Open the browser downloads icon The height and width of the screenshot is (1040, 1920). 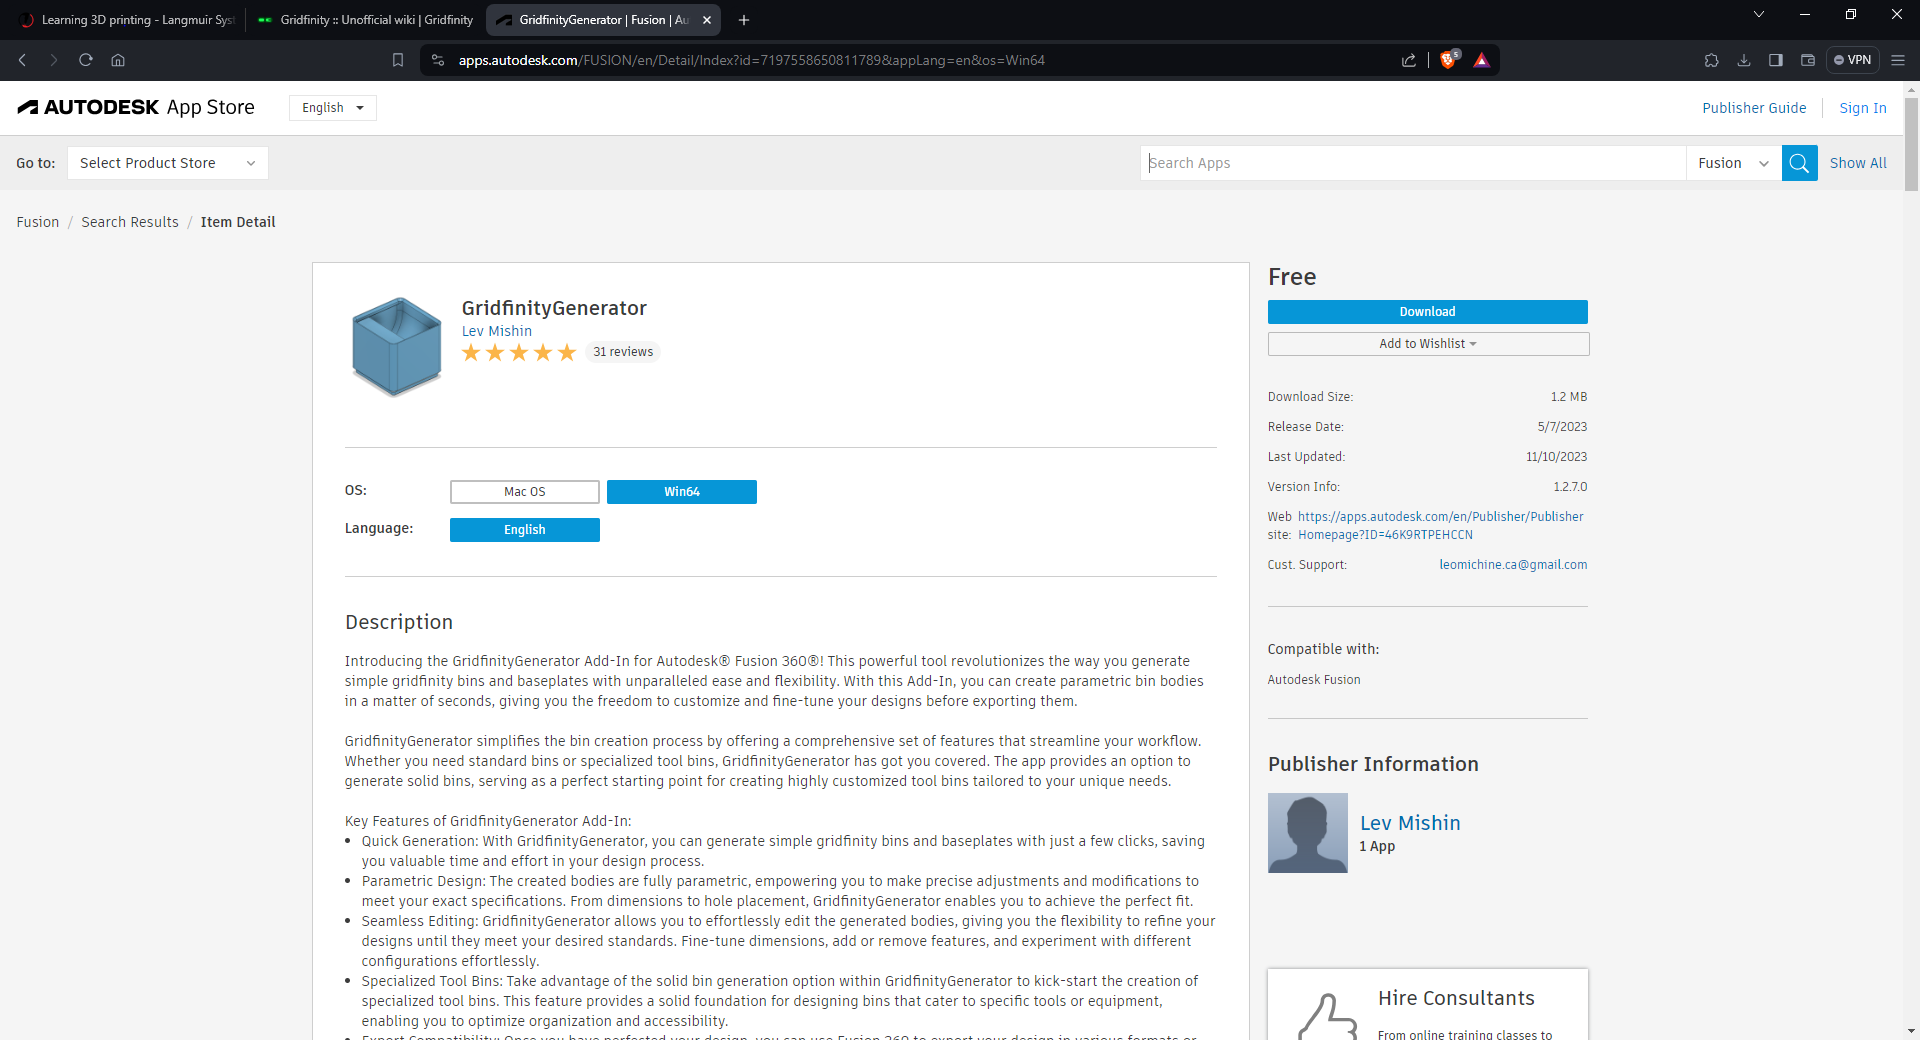pyautogui.click(x=1743, y=60)
